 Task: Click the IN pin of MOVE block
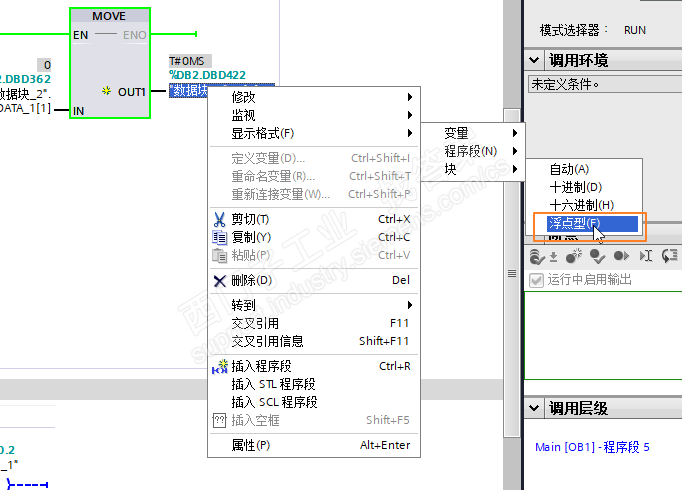(79, 111)
